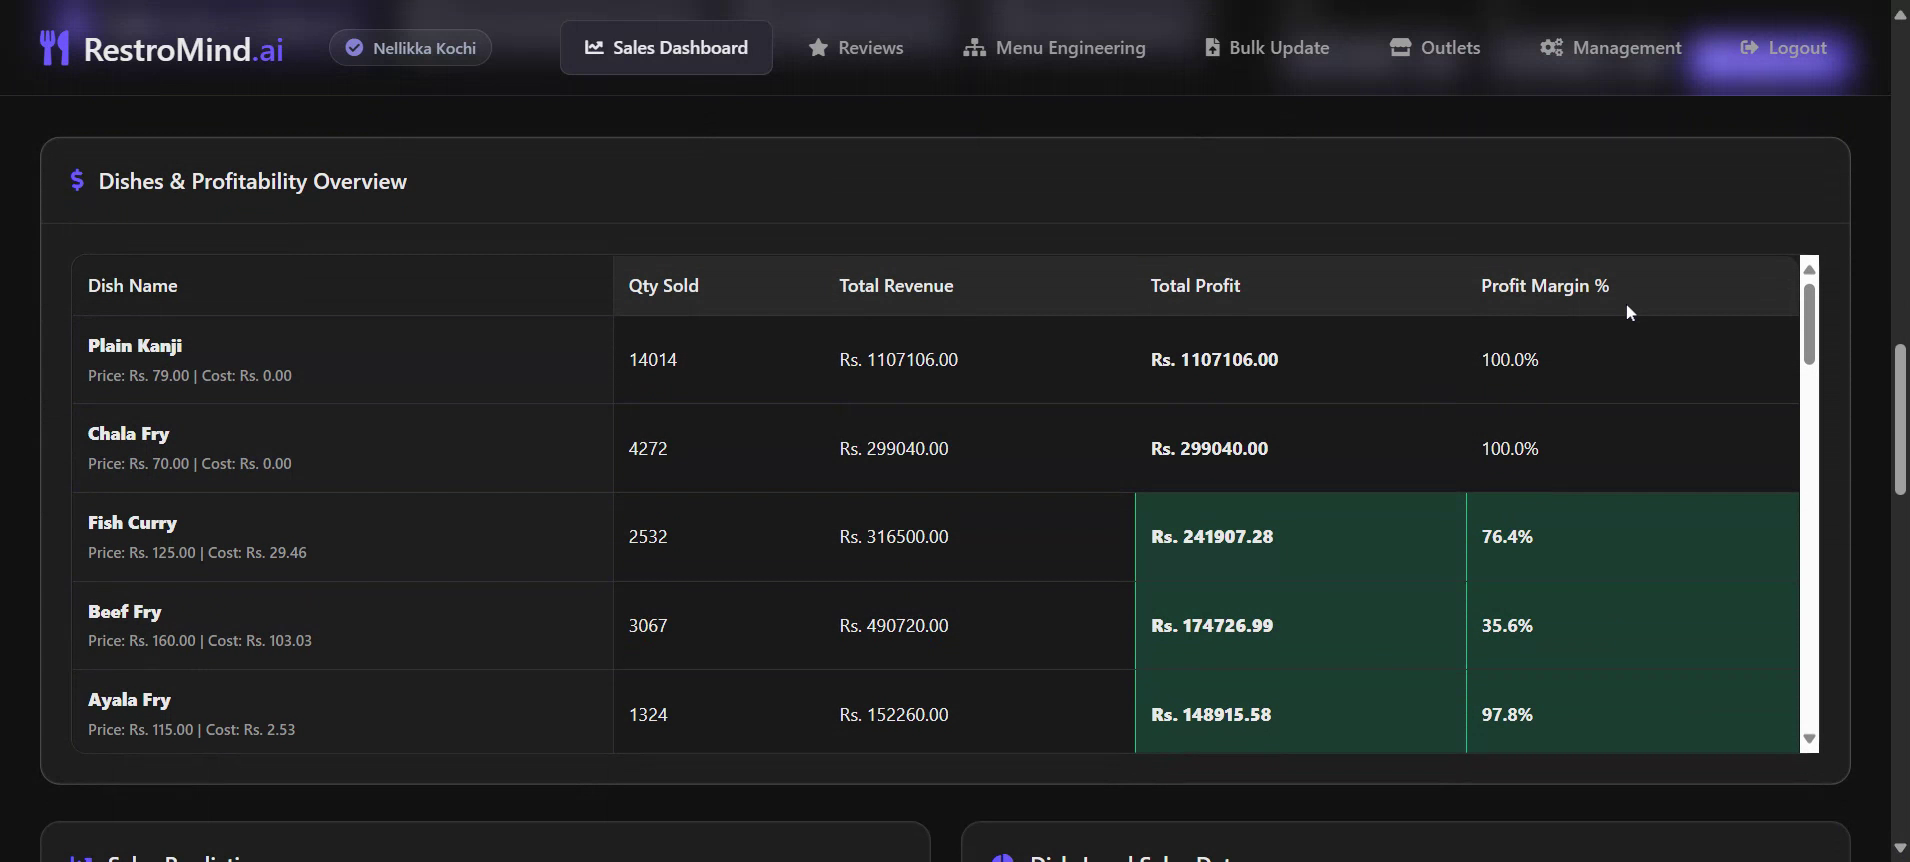This screenshot has width=1910, height=862.
Task: Click the table scrollbar up arrow
Action: tap(1809, 269)
